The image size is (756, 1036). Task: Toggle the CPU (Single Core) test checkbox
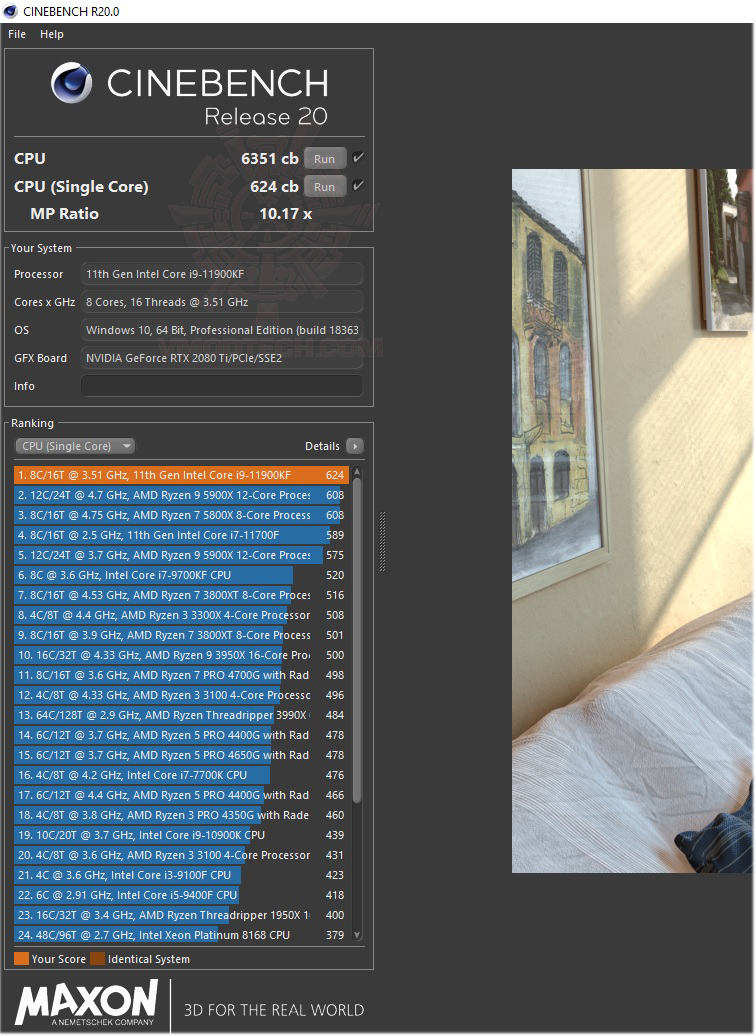click(358, 186)
